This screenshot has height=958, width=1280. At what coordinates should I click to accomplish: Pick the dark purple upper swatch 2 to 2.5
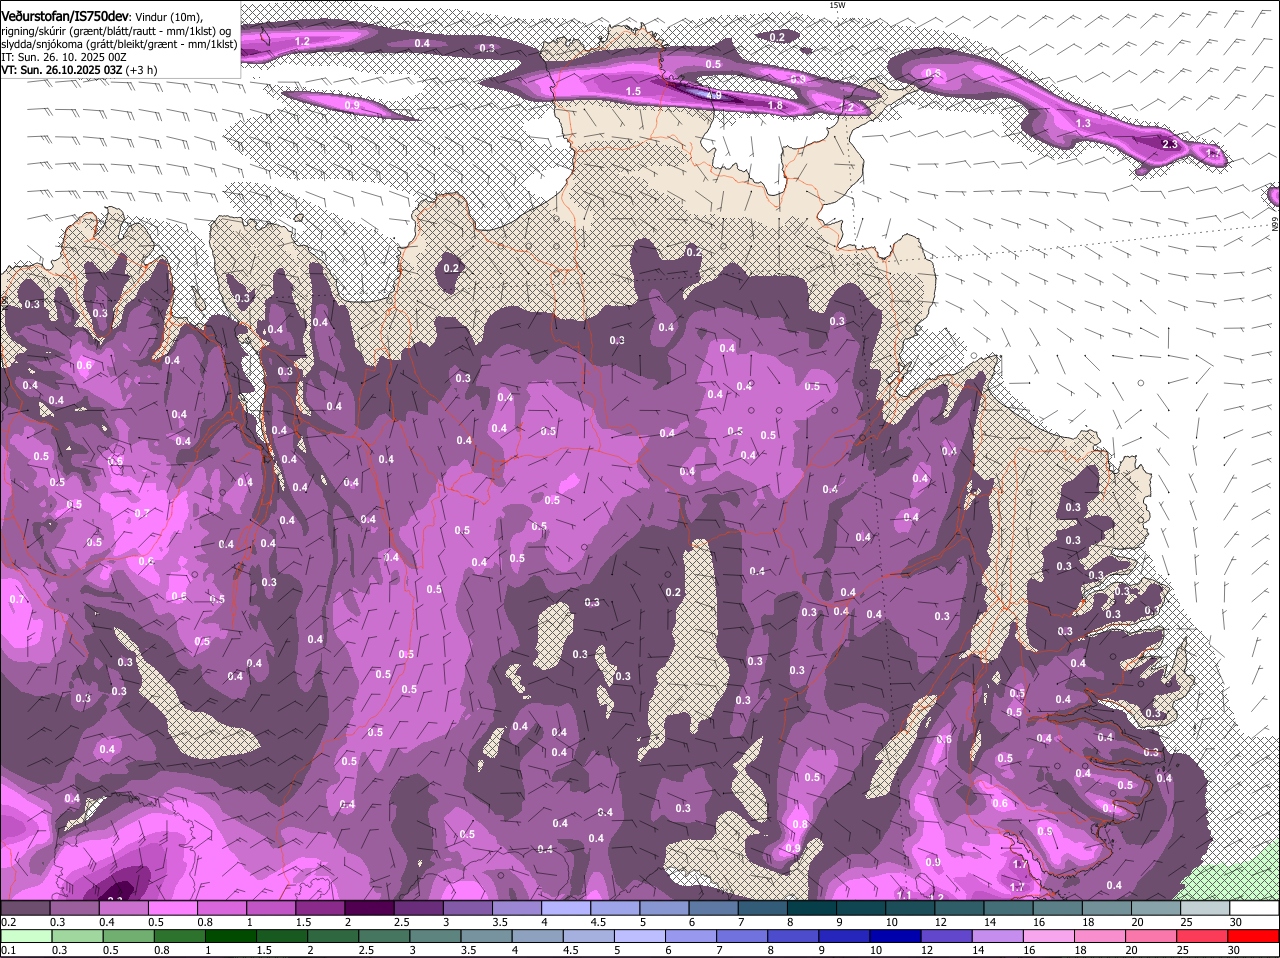pyautogui.click(x=369, y=908)
